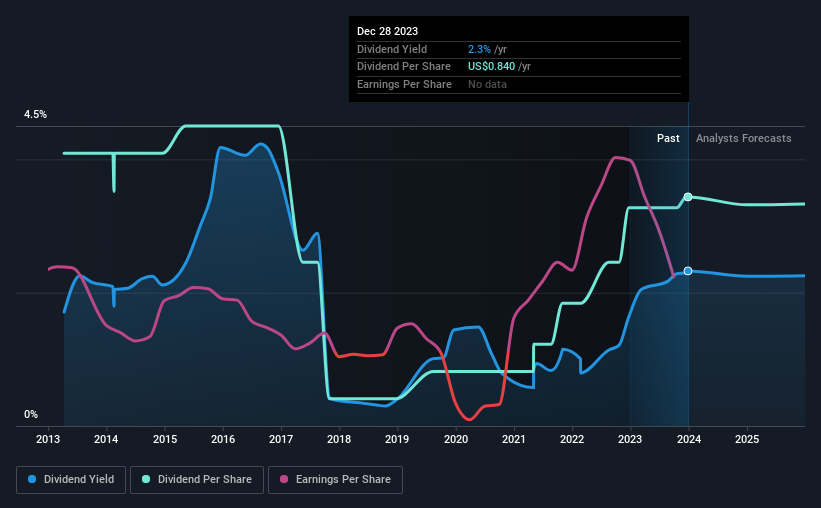Click the 2022 x-axis label

coord(572,439)
